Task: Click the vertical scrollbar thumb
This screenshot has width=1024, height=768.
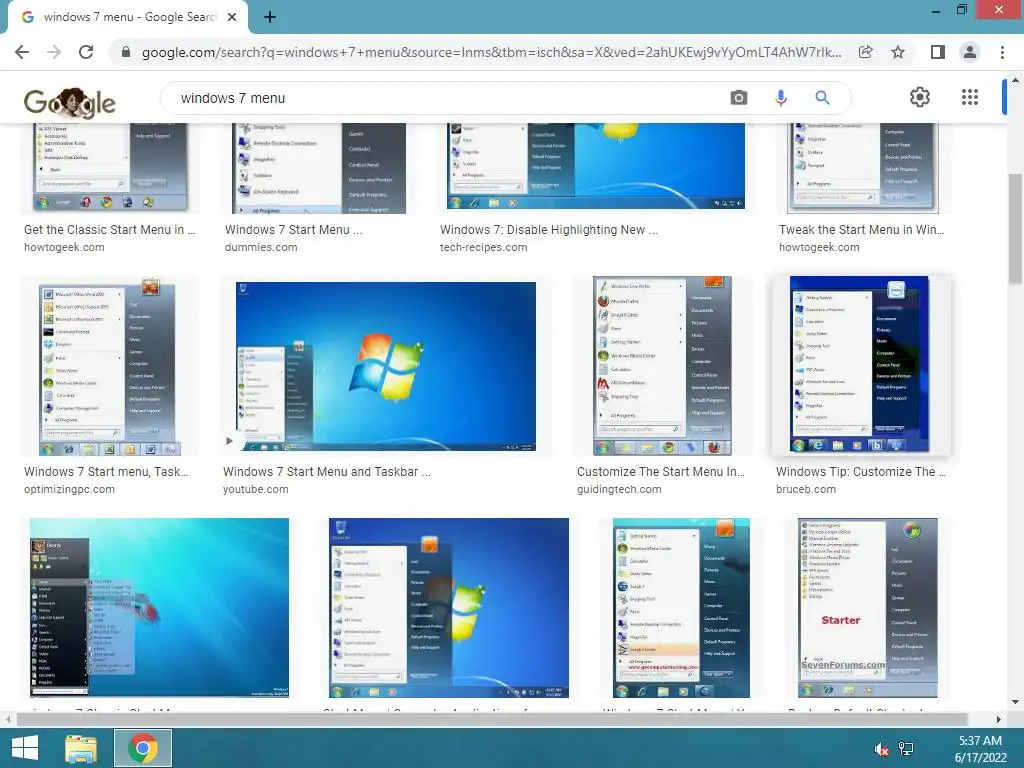Action: click(1015, 229)
